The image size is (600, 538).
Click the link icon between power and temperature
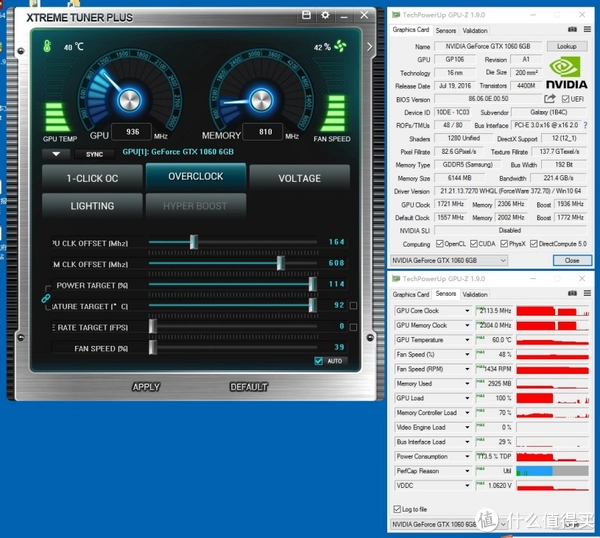(x=46, y=298)
